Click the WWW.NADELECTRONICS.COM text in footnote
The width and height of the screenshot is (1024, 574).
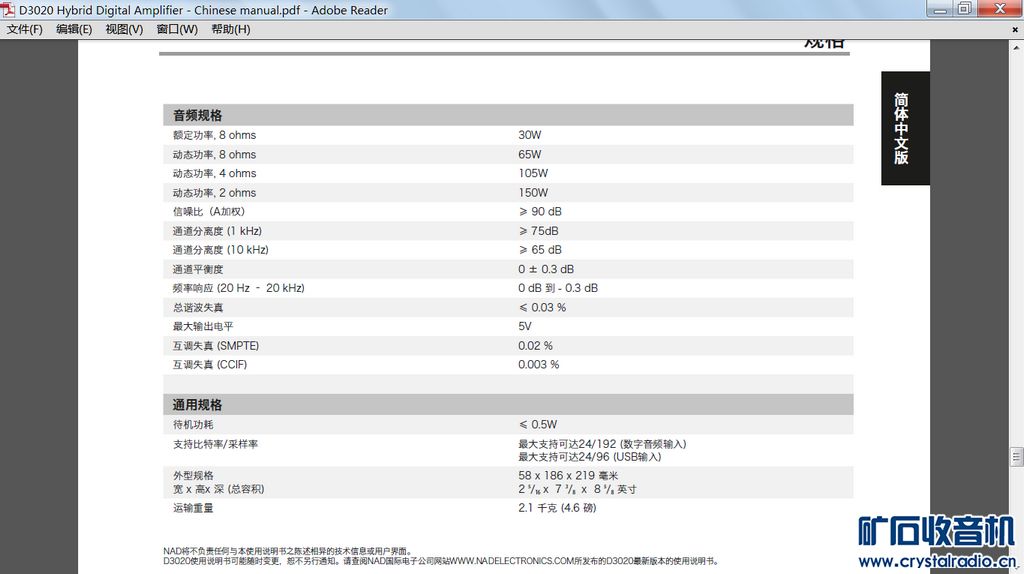click(x=512, y=561)
